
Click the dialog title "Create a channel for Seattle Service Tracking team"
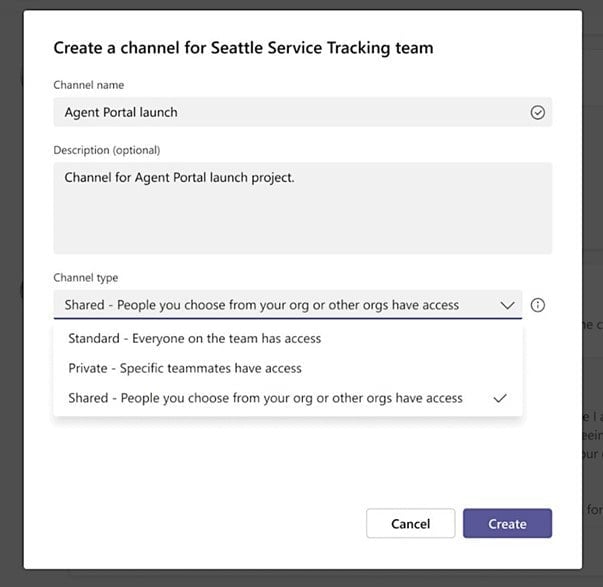pos(243,47)
